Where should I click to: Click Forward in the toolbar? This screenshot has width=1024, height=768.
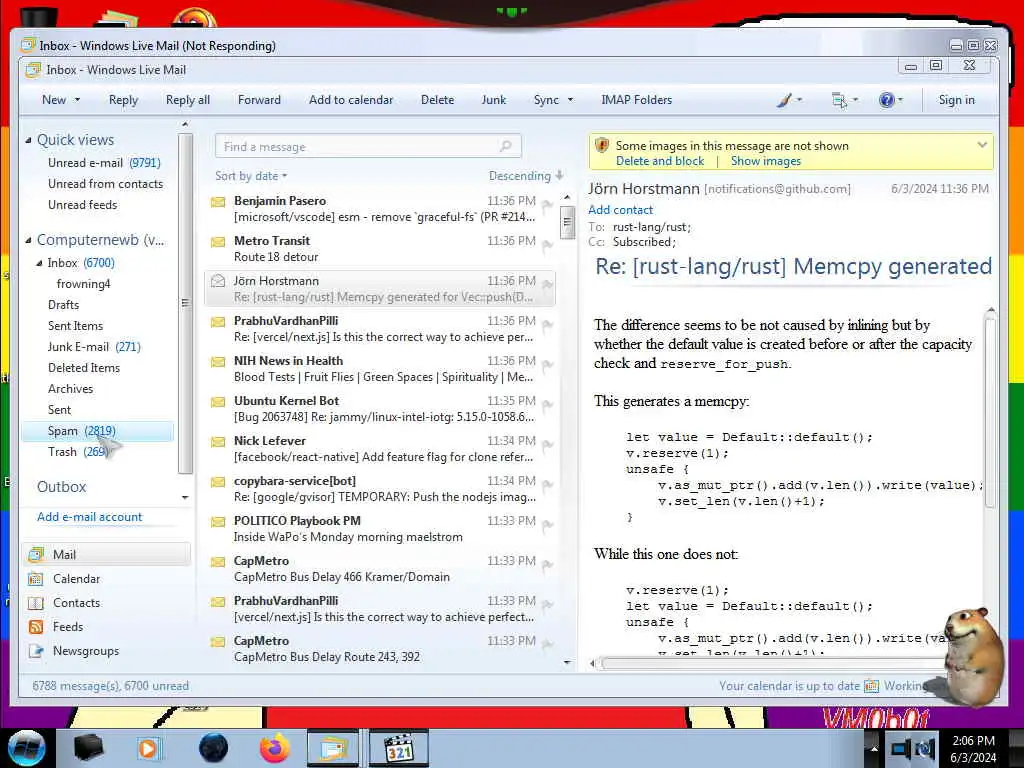(259, 100)
